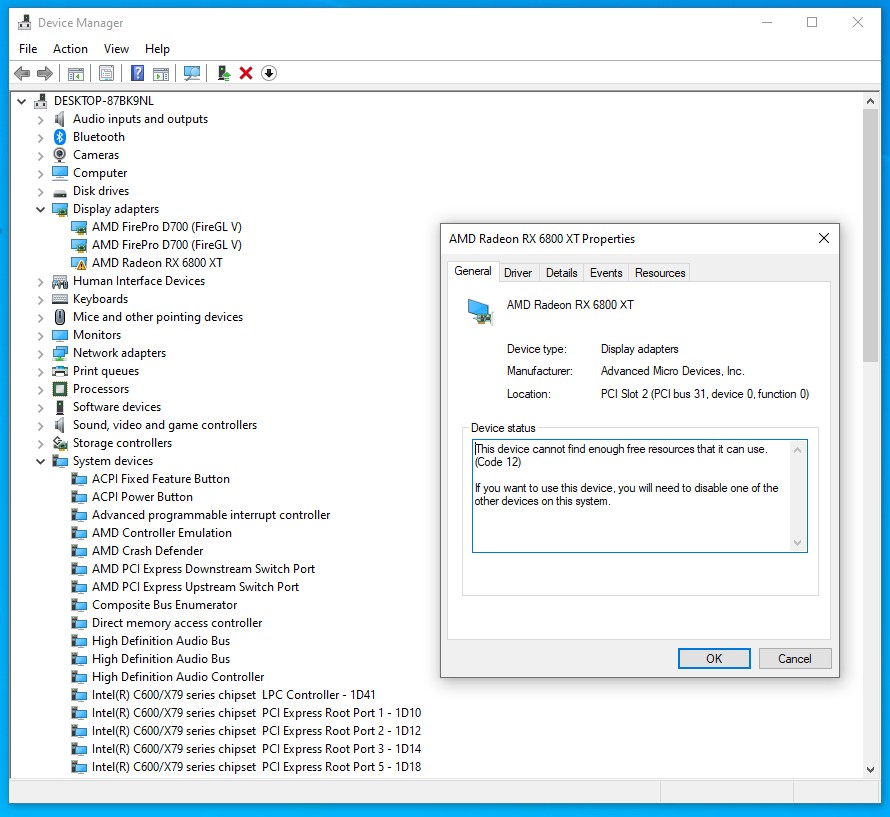Collapse the DESKTOP-87BK9NL root node
Screen dimensions: 890x817
click(22, 101)
